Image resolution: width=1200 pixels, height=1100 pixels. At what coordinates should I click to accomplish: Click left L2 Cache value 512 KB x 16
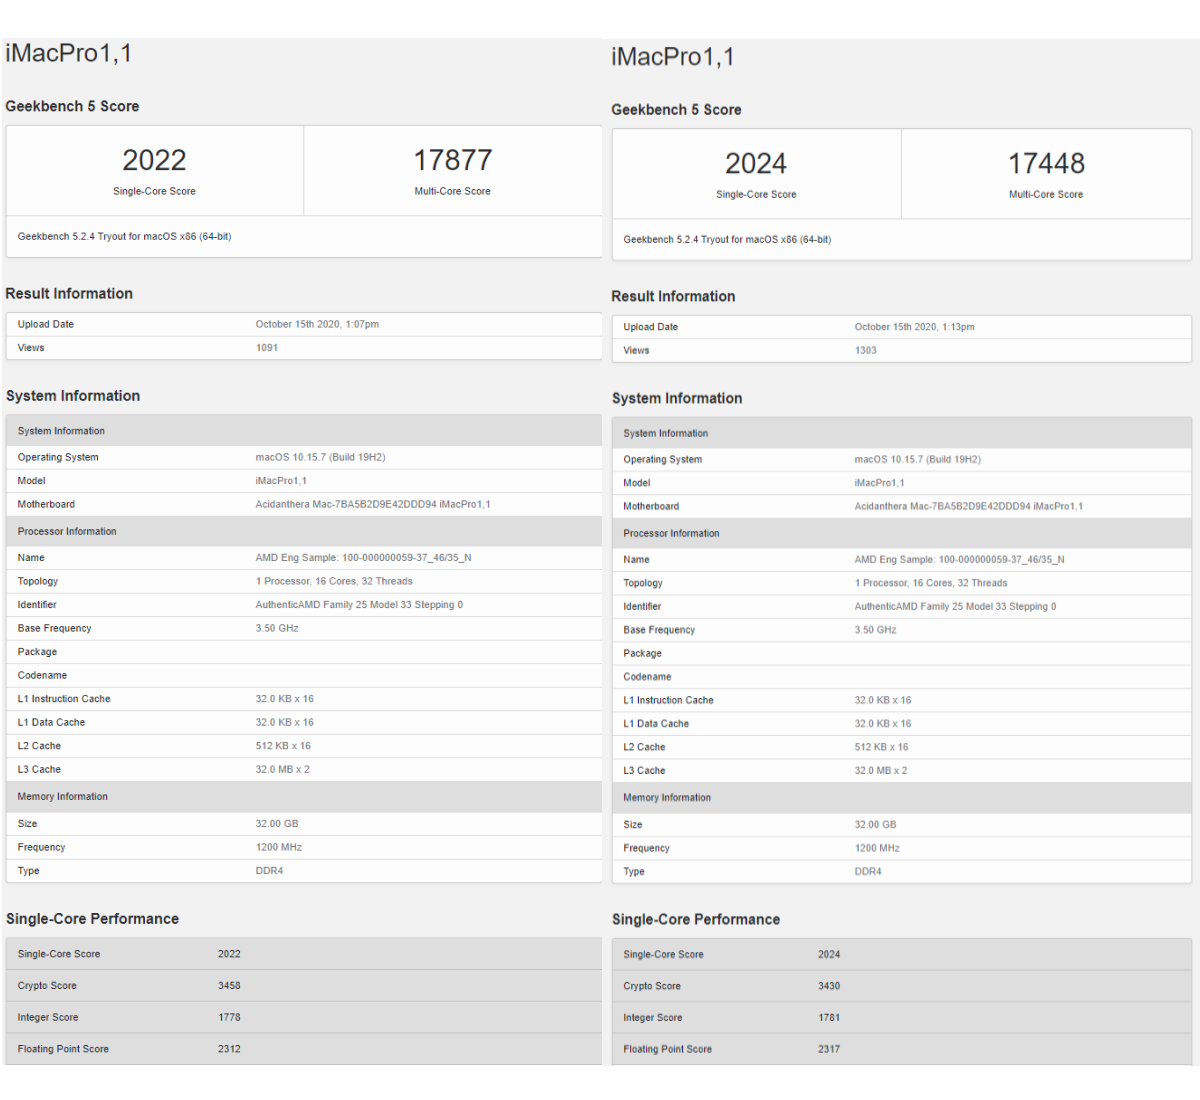(283, 746)
